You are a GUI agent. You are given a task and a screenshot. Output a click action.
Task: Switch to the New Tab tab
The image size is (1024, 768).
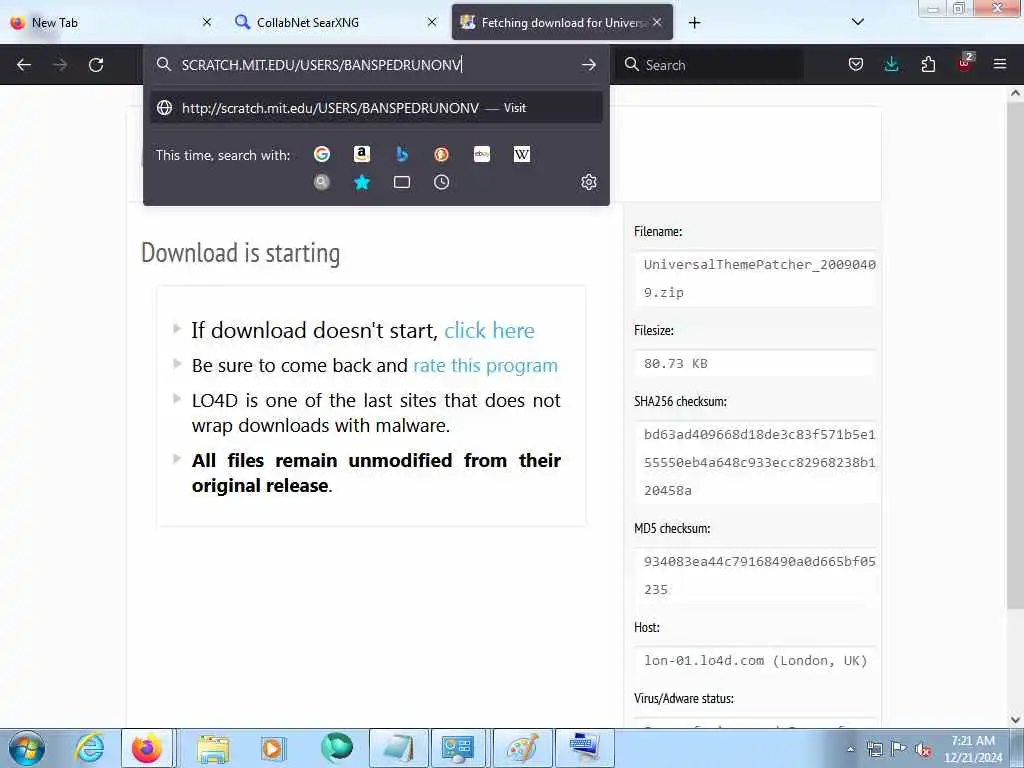pos(111,23)
